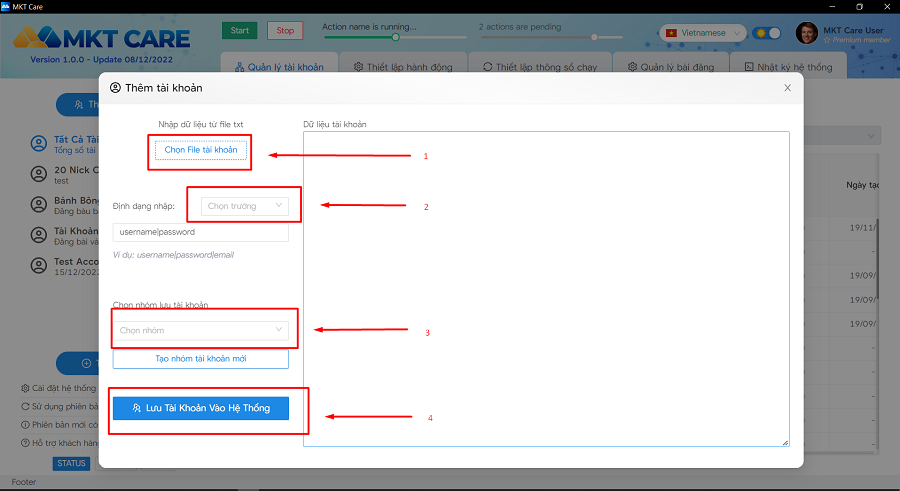
Task: Click the refresh icon of Thiết lập thông số chạy
Action: pos(488,67)
